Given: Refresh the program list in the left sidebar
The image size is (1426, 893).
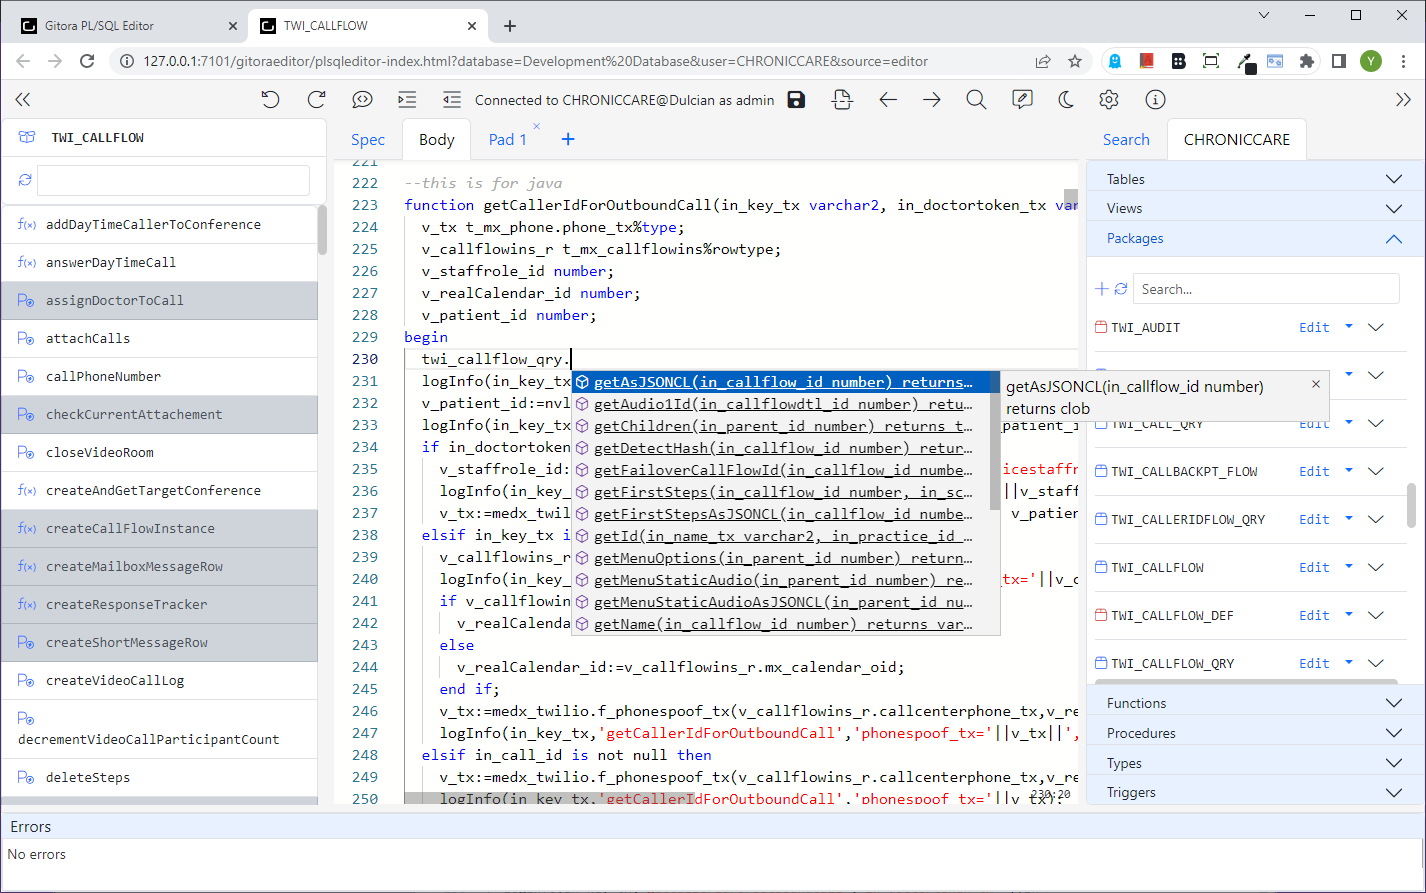Looking at the screenshot, I should pyautogui.click(x=25, y=179).
